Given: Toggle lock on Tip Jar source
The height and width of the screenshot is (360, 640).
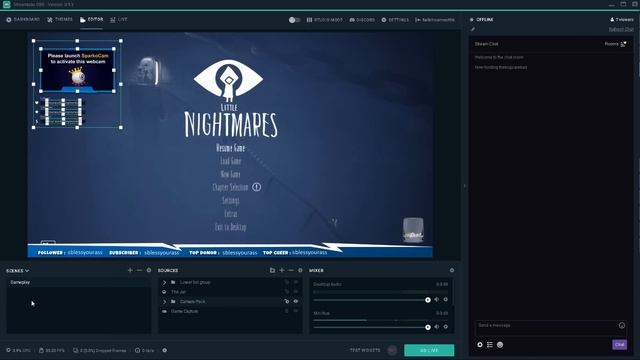Looking at the screenshot, I should pos(287,292).
